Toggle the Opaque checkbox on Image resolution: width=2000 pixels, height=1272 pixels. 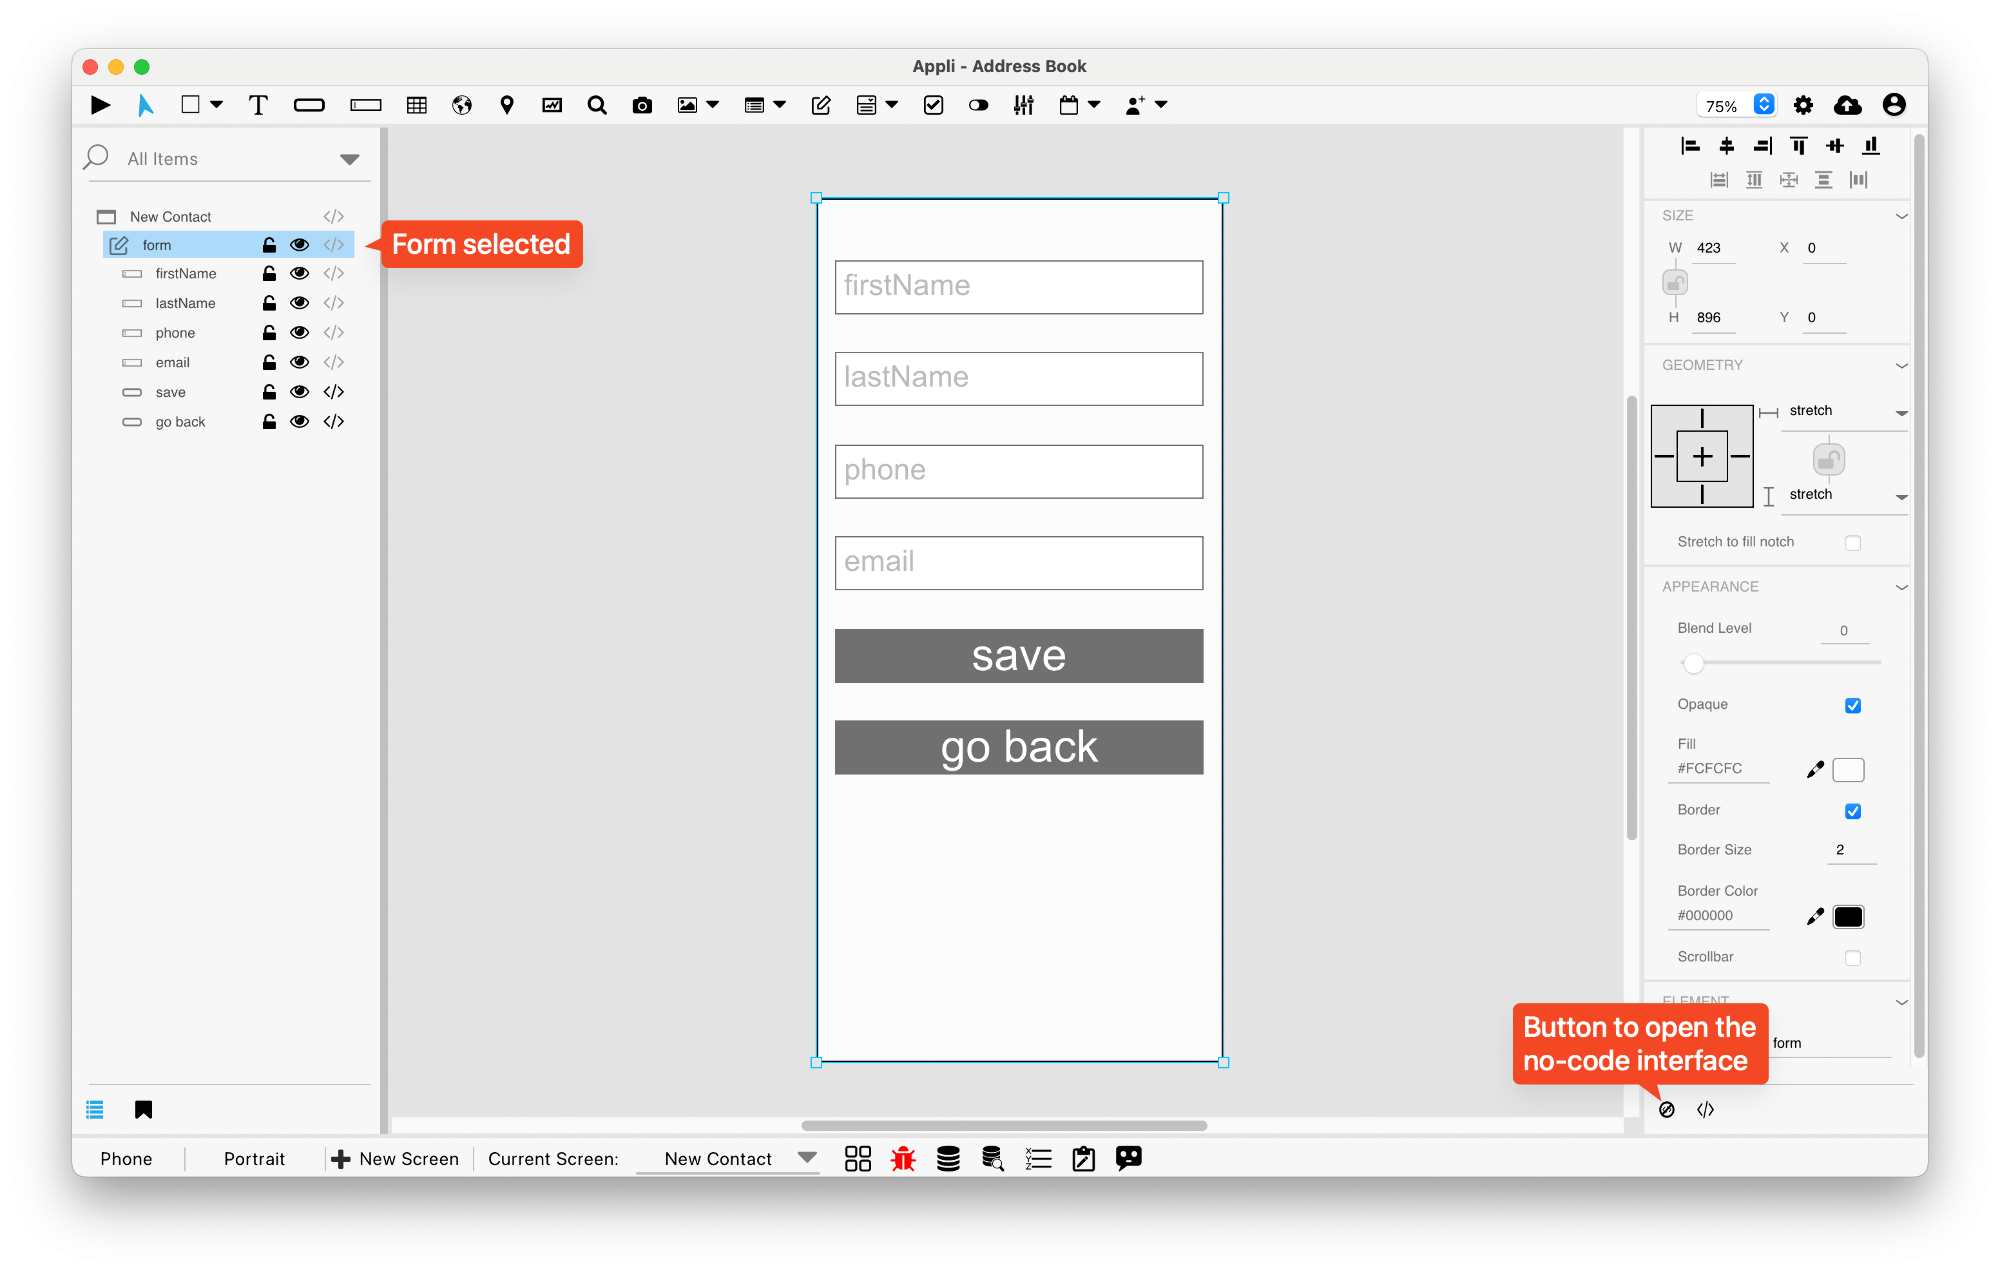[x=1853, y=705]
